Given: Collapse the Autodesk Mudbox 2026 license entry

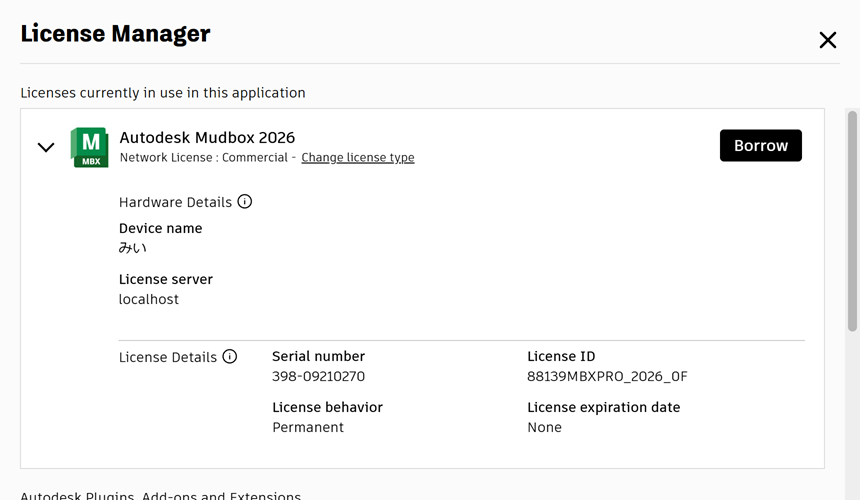Looking at the screenshot, I should point(46,147).
